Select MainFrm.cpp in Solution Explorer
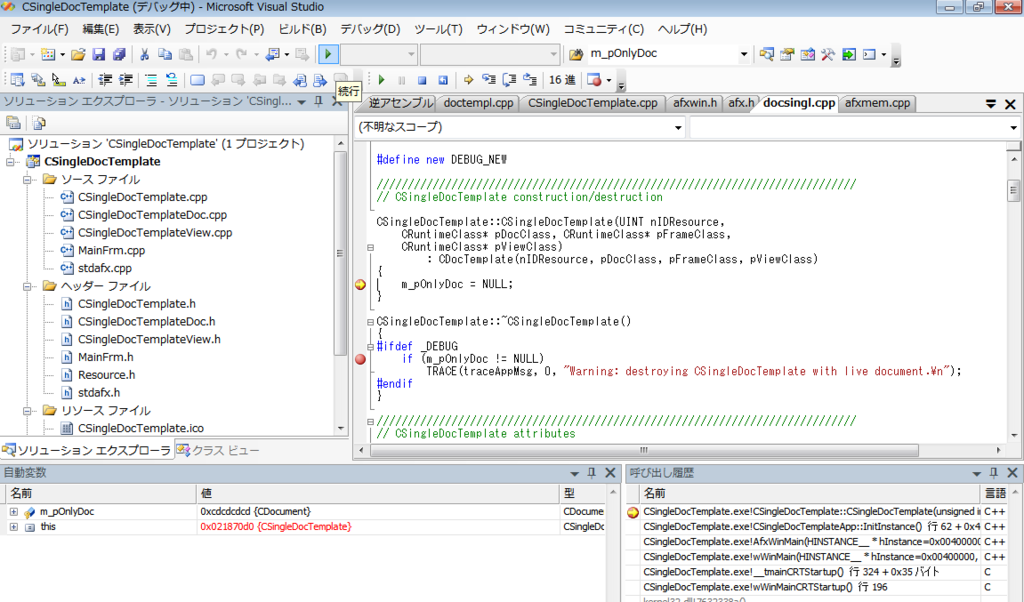The height and width of the screenshot is (602, 1024). click(x=112, y=250)
